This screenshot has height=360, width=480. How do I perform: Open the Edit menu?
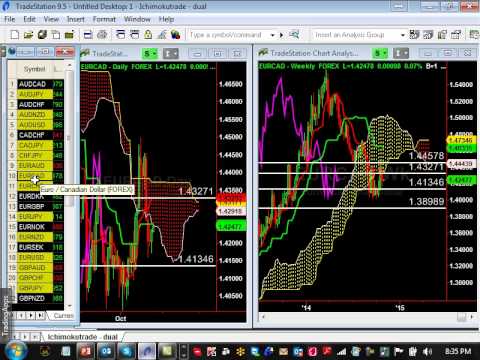point(29,19)
